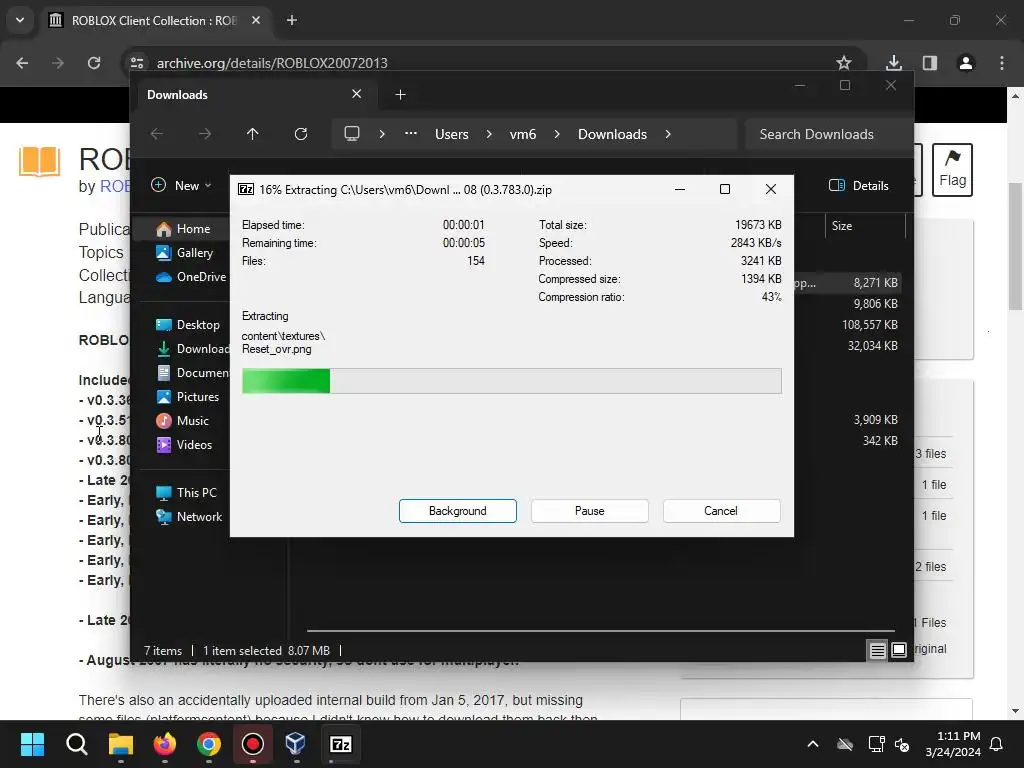Show hidden system tray icons
The image size is (1024, 768).
click(813, 744)
